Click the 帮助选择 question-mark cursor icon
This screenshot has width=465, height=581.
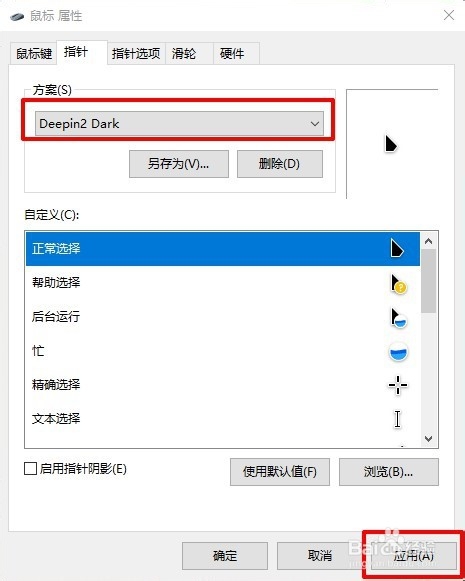[x=399, y=284]
